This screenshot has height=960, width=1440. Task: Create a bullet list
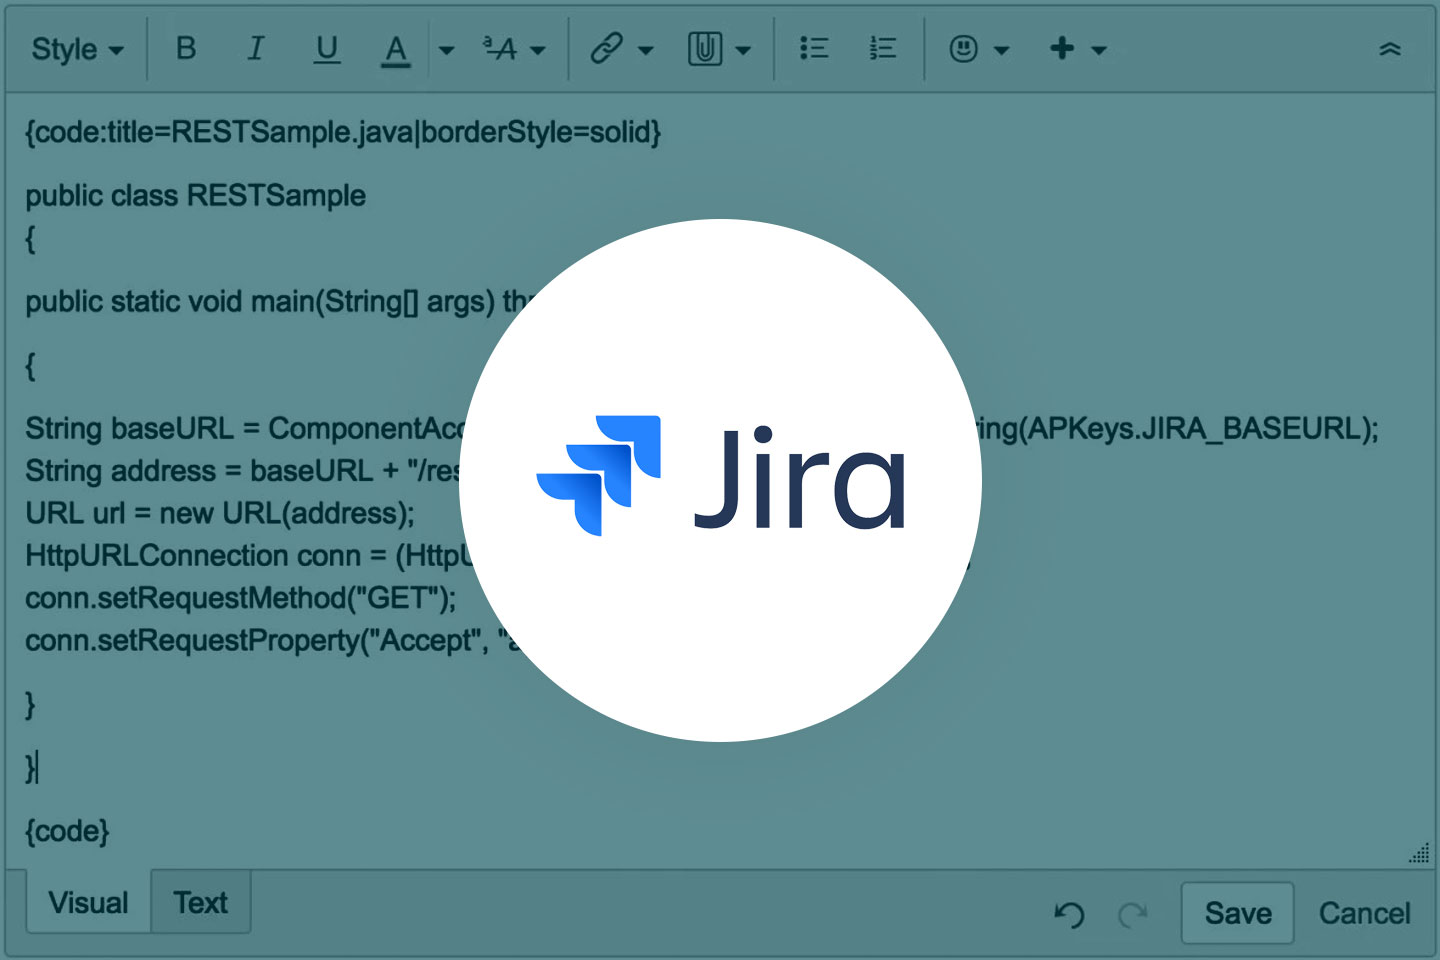815,48
